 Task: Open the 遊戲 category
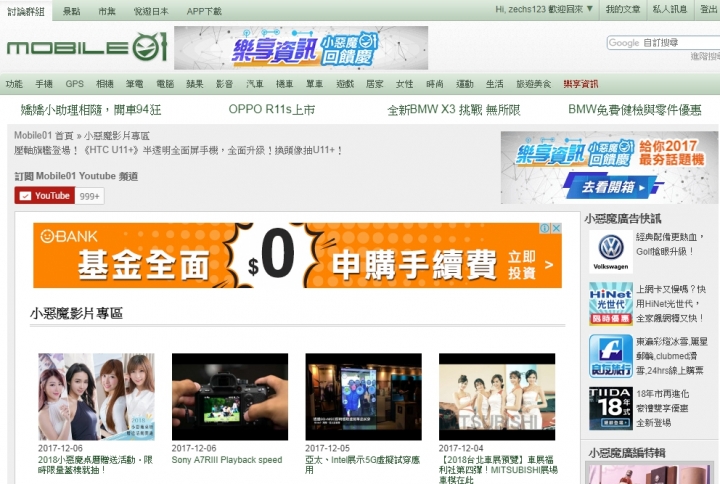click(345, 84)
